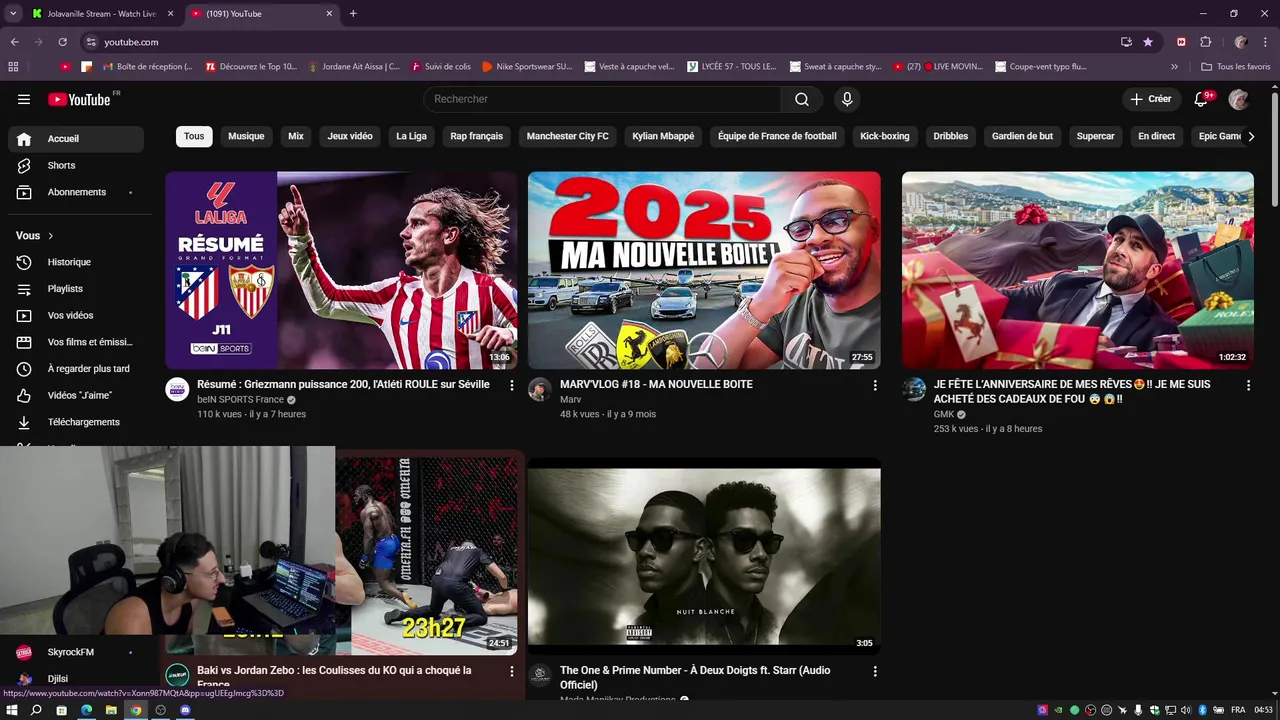Viewport: 1280px width, 720px height.
Task: Select the Mix filter chip
Action: point(296,136)
